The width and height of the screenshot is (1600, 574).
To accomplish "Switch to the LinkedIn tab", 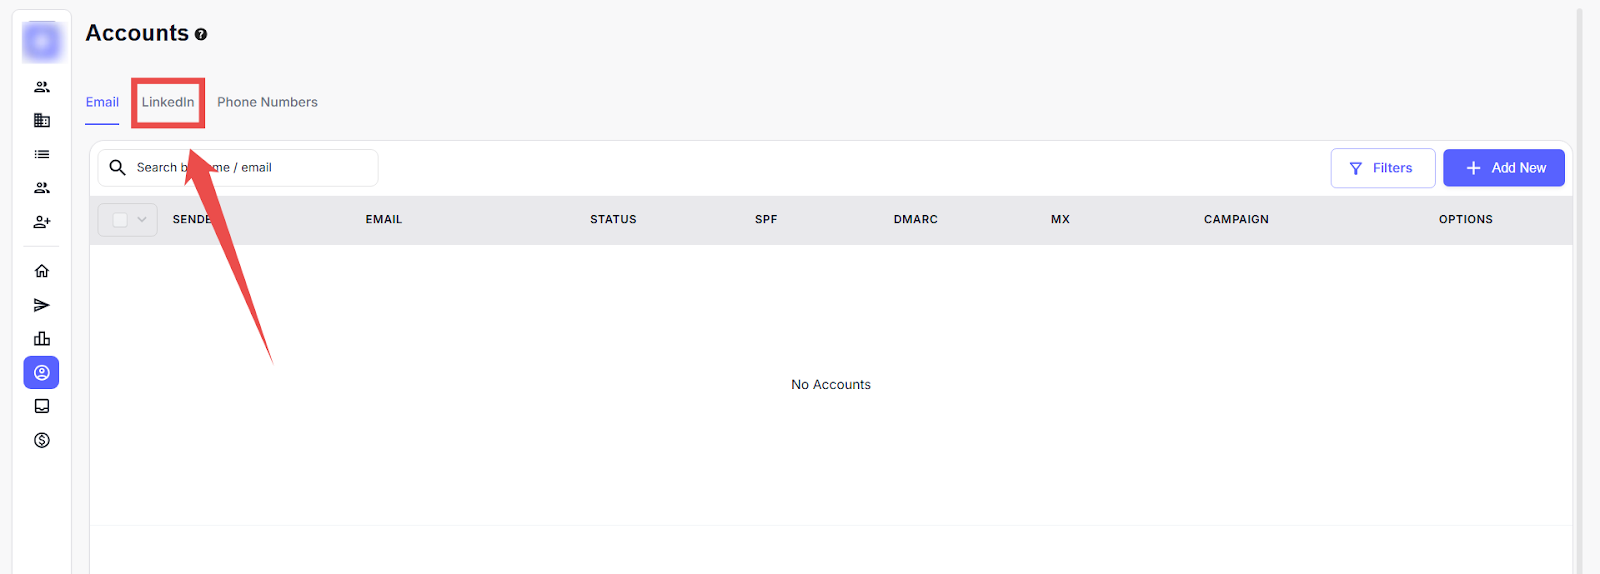I will pyautogui.click(x=168, y=102).
